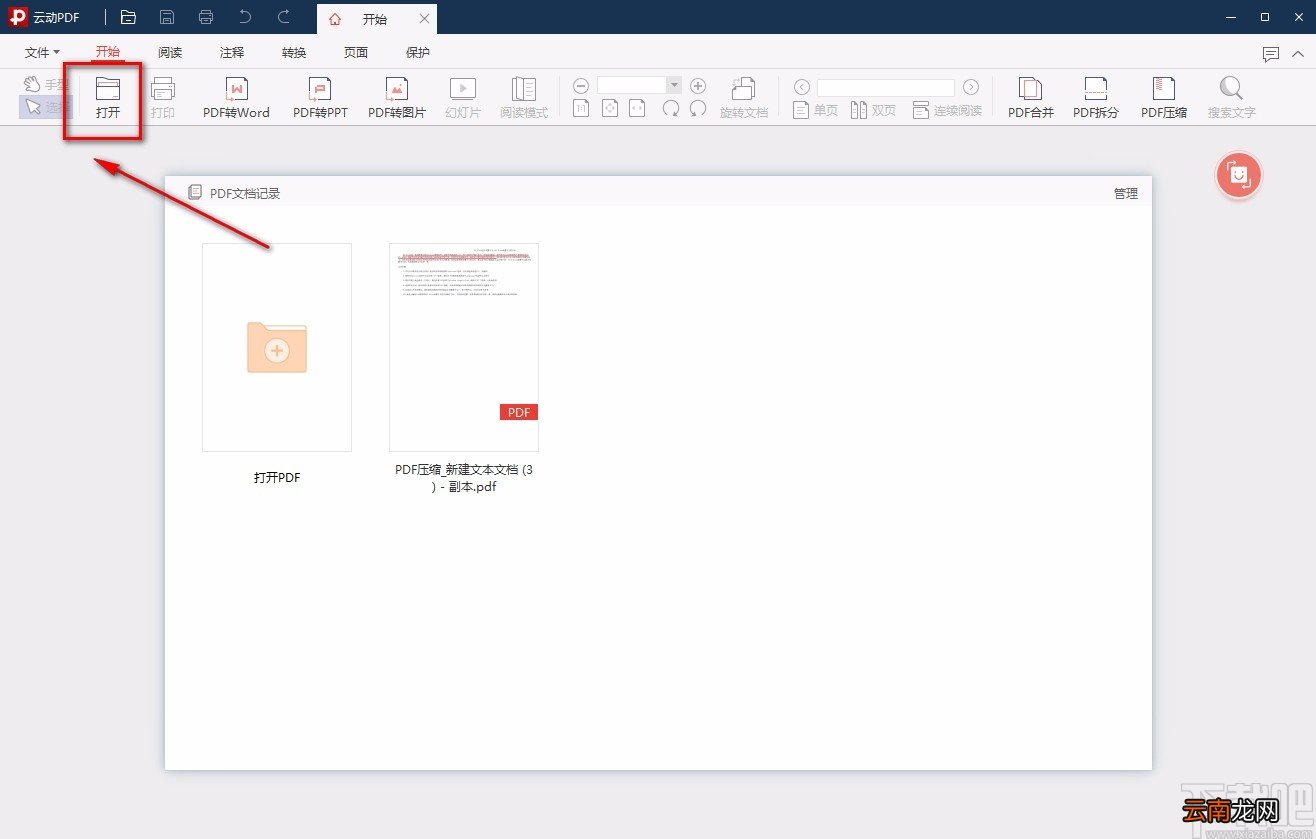Click the 管理 link in records panel
The height and width of the screenshot is (839, 1316).
tap(1126, 193)
